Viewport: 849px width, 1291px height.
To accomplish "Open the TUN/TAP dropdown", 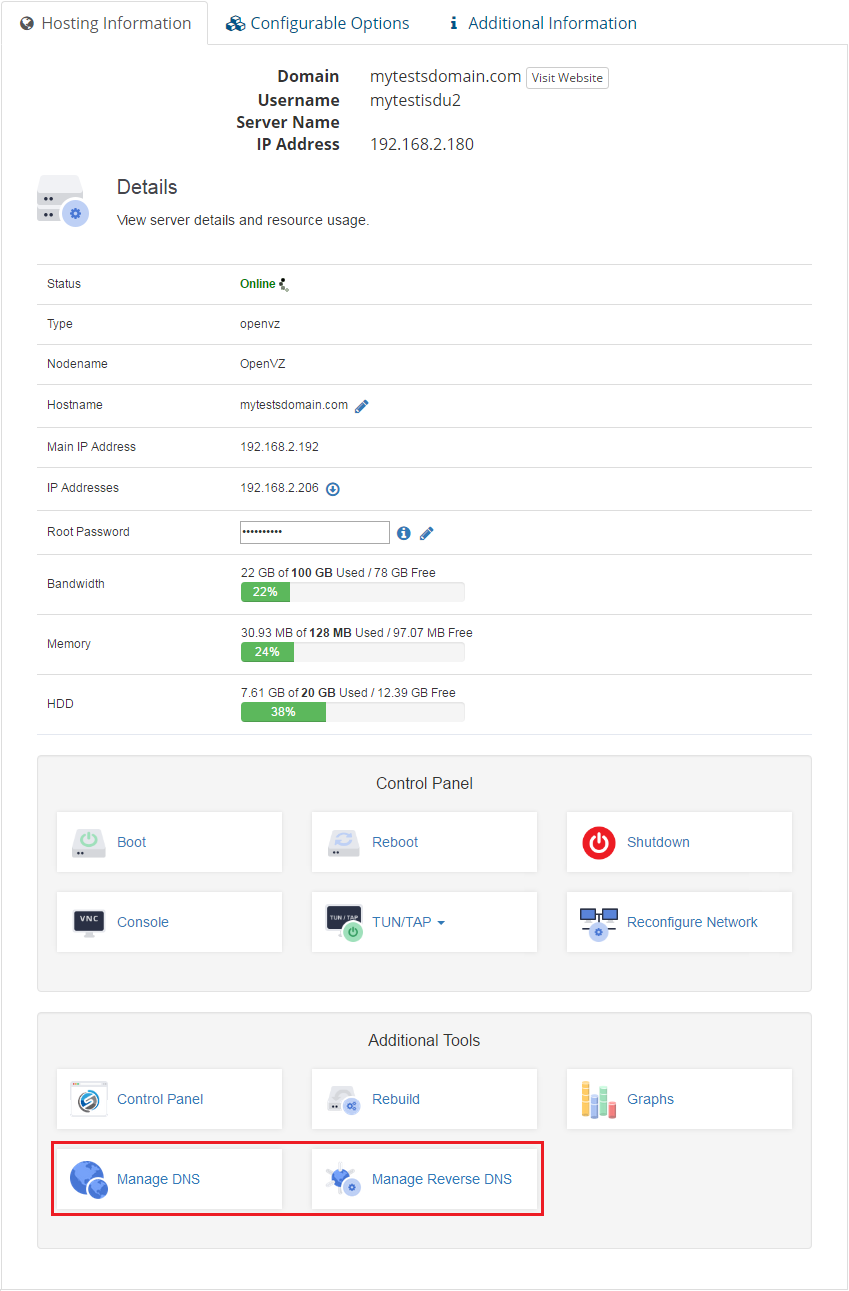I will [408, 922].
